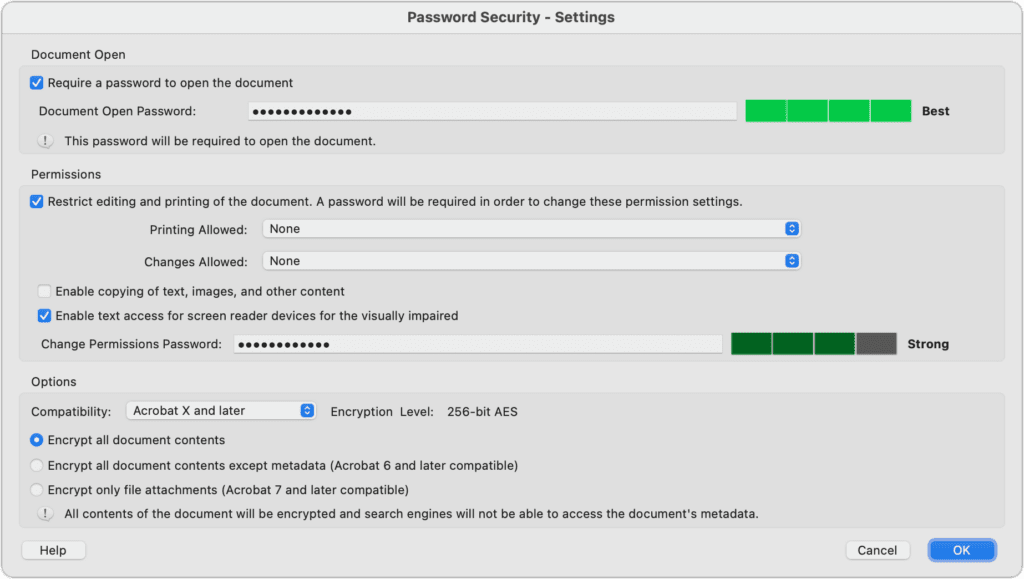
Task: Toggle Require a password to open document
Action: [37, 83]
